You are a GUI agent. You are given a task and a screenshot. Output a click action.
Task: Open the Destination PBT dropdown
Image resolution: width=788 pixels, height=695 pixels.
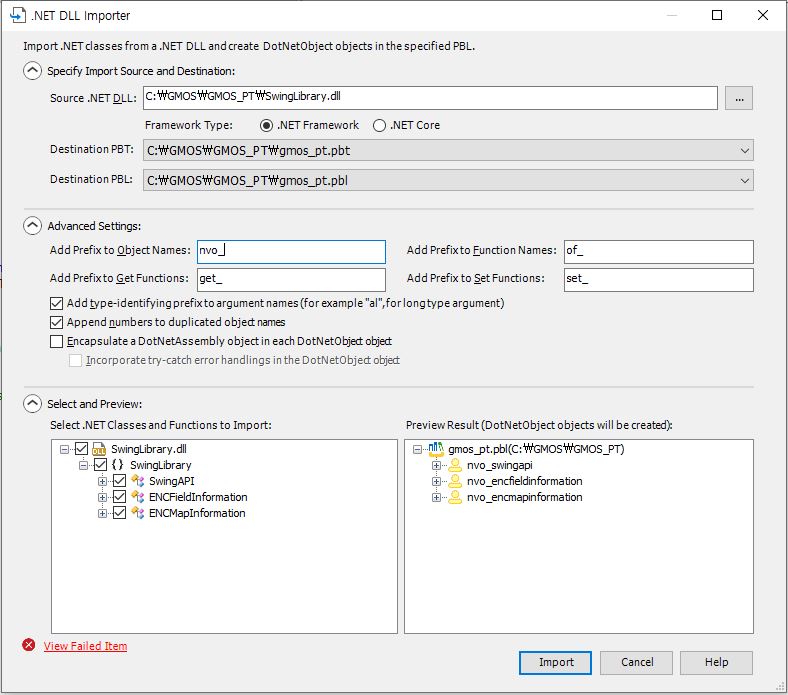click(x=744, y=151)
